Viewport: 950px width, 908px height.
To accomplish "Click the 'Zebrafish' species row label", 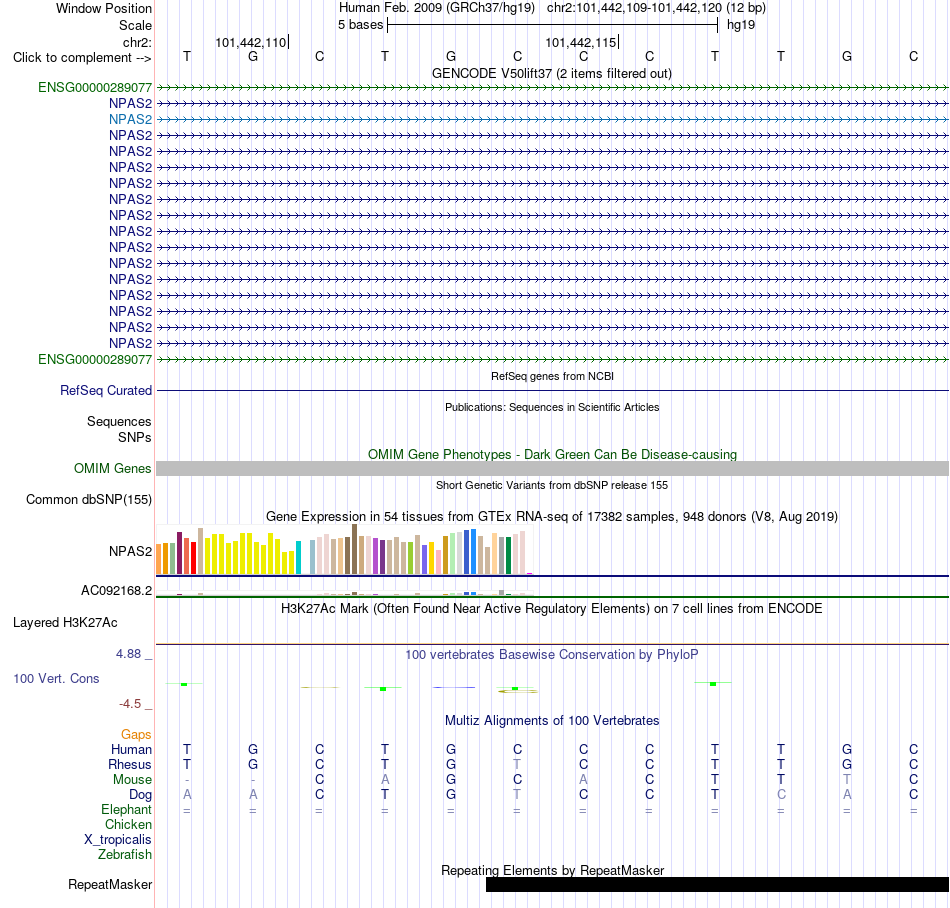I will tap(125, 855).
